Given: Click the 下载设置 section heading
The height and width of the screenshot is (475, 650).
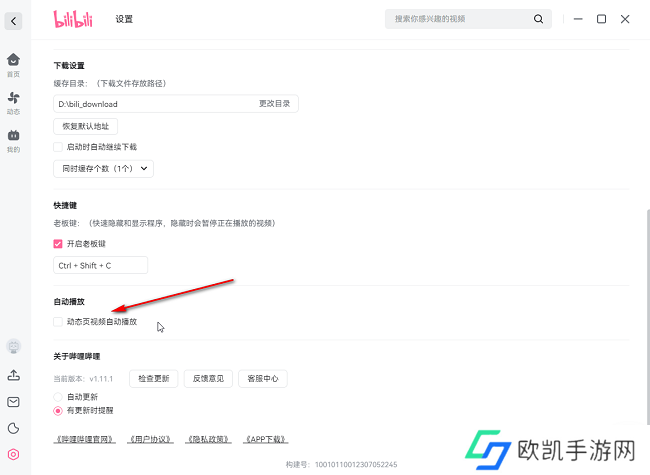Looking at the screenshot, I should 69,65.
